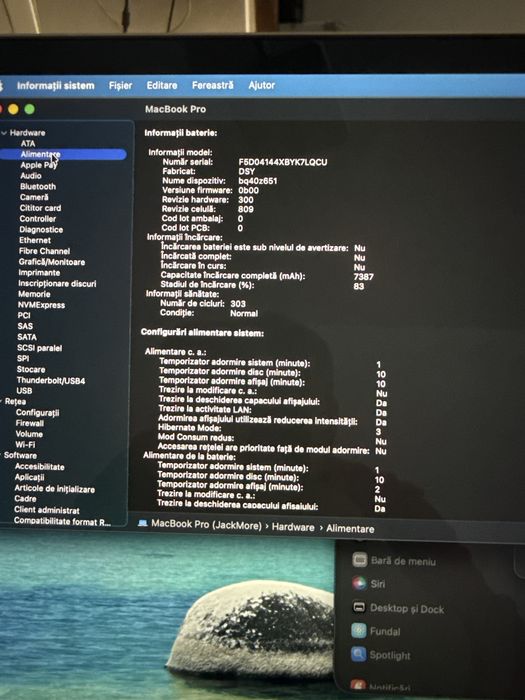Screen dimensions: 525x700
Task: Select PCI in the sidebar
Action: coord(24,316)
